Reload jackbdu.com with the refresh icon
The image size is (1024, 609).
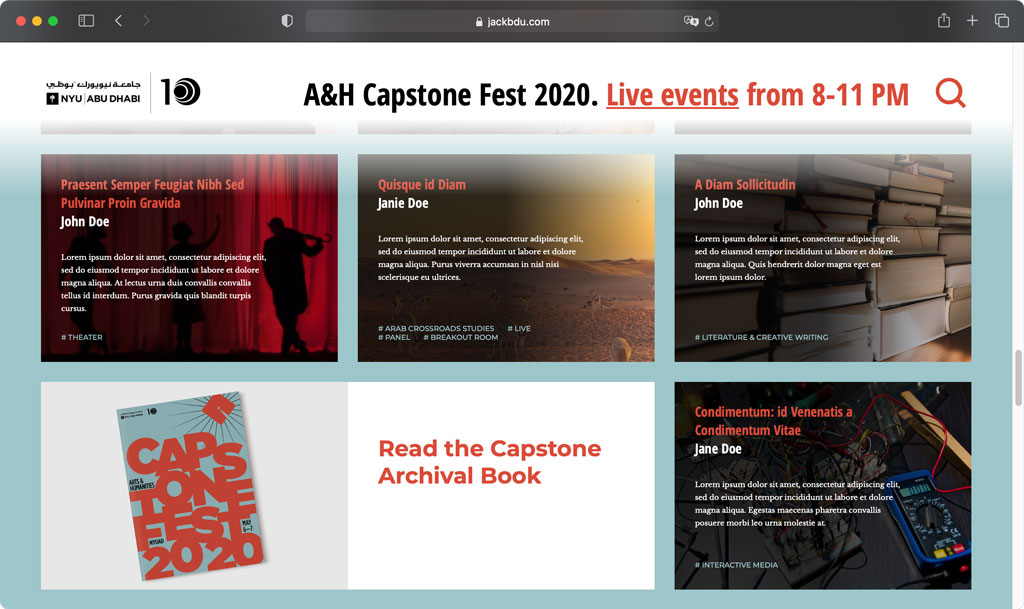[708, 20]
